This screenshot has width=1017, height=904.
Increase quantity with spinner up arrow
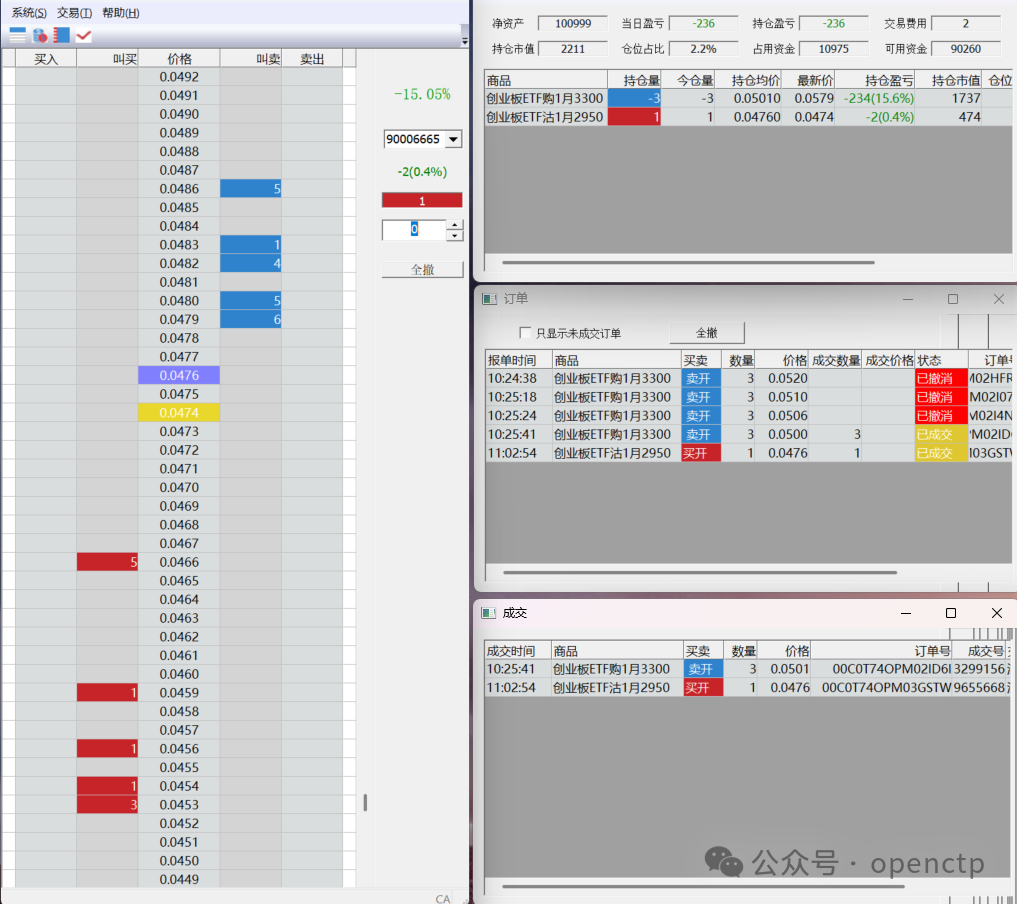coord(455,225)
